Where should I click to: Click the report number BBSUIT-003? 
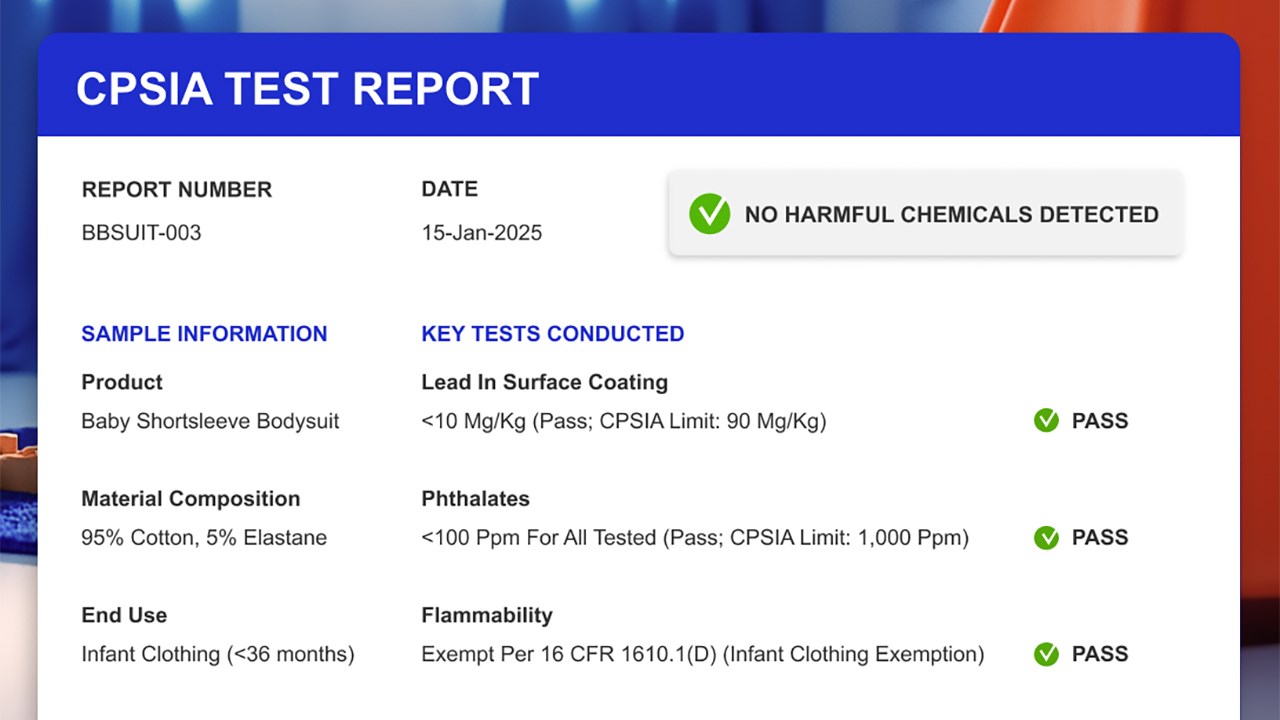pyautogui.click(x=141, y=233)
